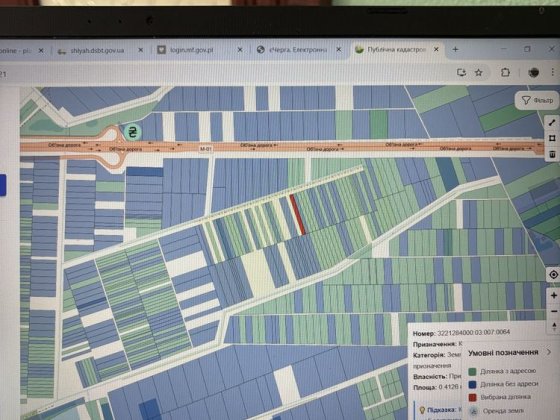The image size is (560, 420).
Task: Open a new browser tab
Action: click(455, 49)
